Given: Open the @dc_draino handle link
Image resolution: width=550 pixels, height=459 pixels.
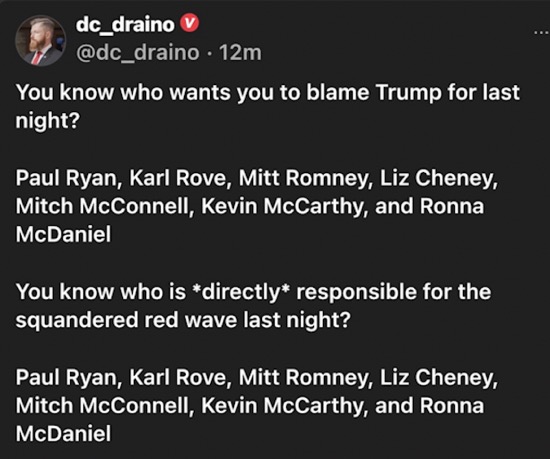Looking at the screenshot, I should 138,53.
